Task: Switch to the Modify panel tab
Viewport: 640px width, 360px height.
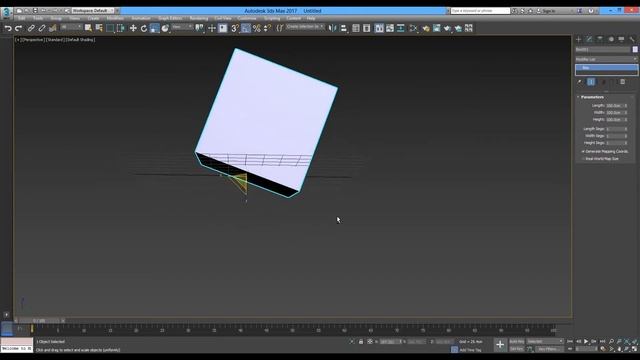Action: [589, 39]
